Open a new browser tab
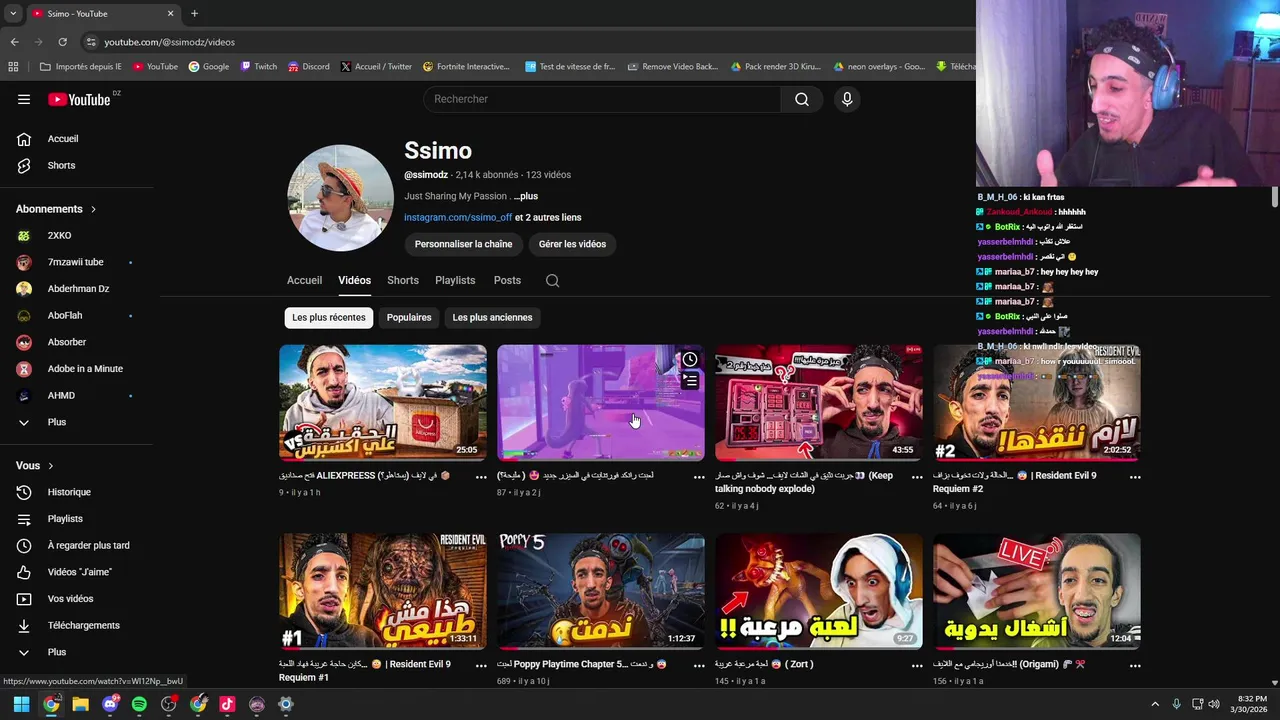This screenshot has width=1280, height=720. click(x=194, y=13)
